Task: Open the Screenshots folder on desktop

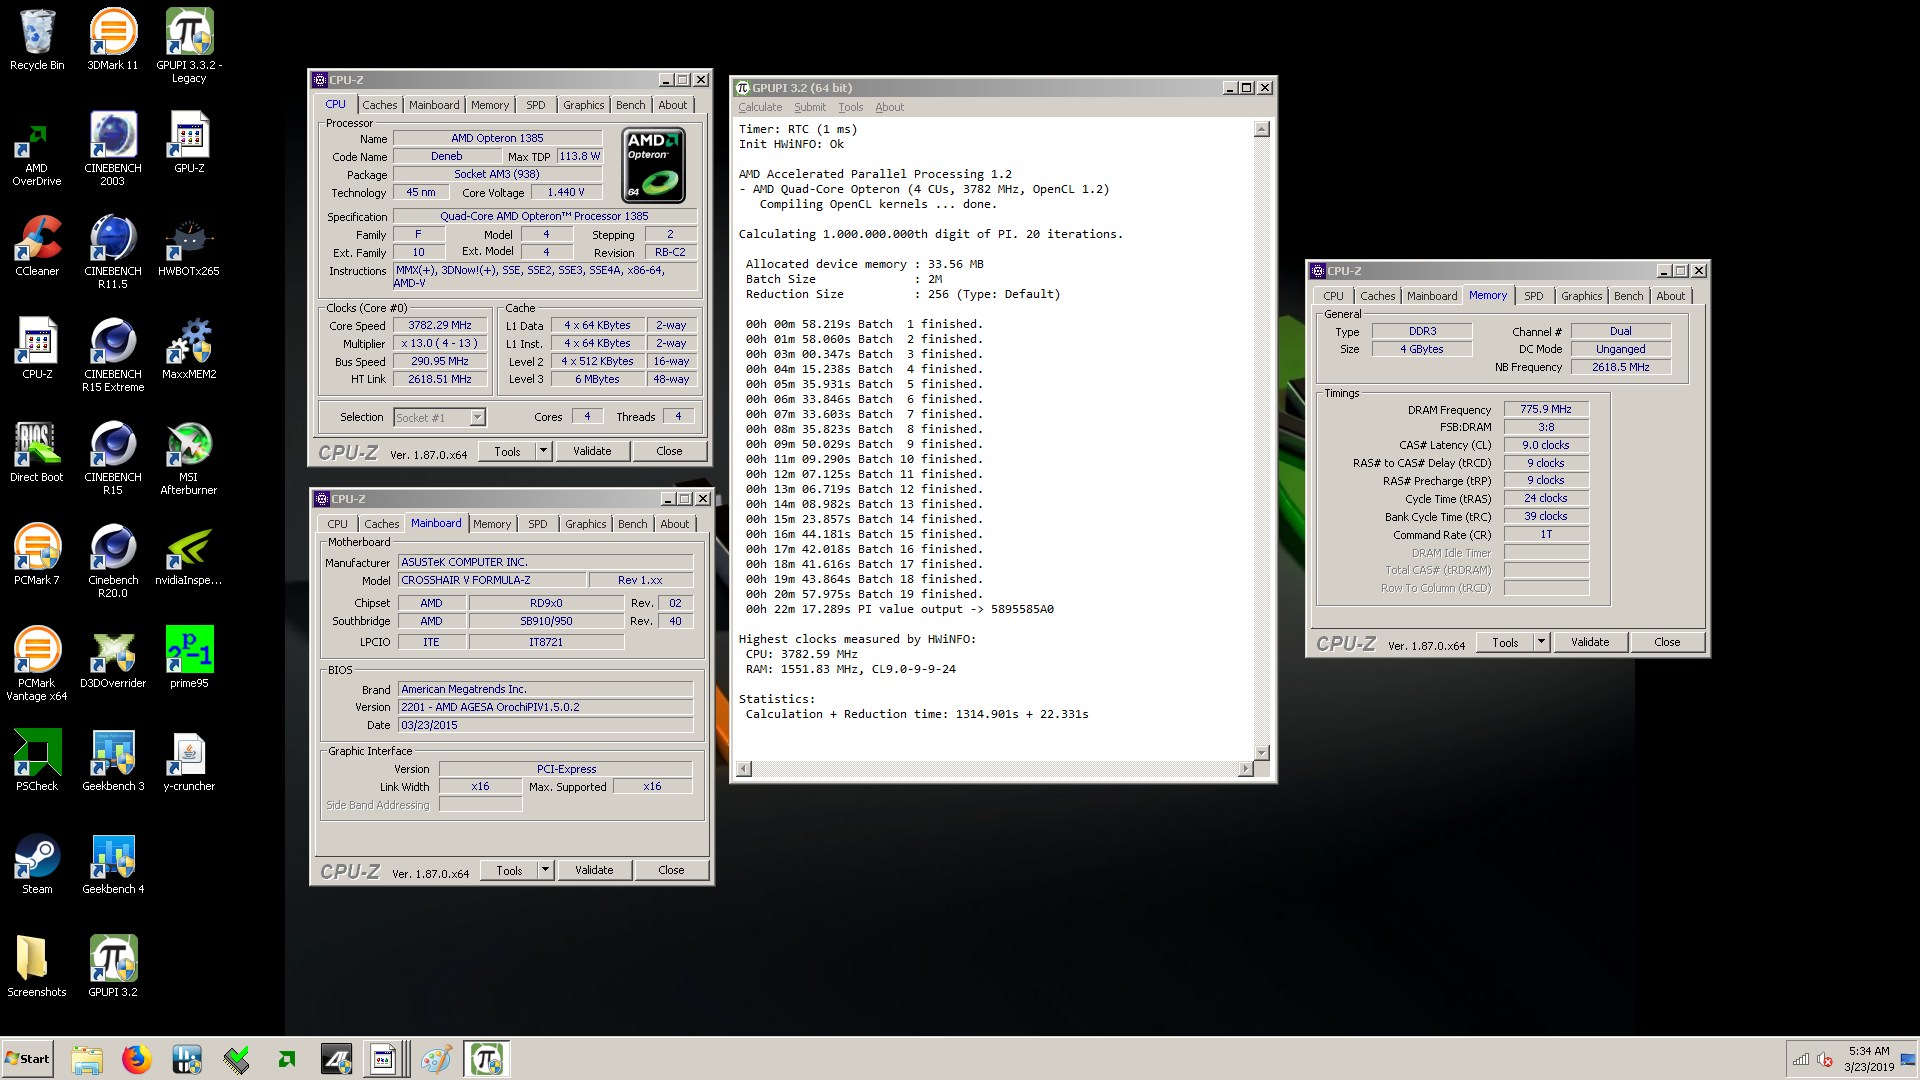Action: (37, 966)
